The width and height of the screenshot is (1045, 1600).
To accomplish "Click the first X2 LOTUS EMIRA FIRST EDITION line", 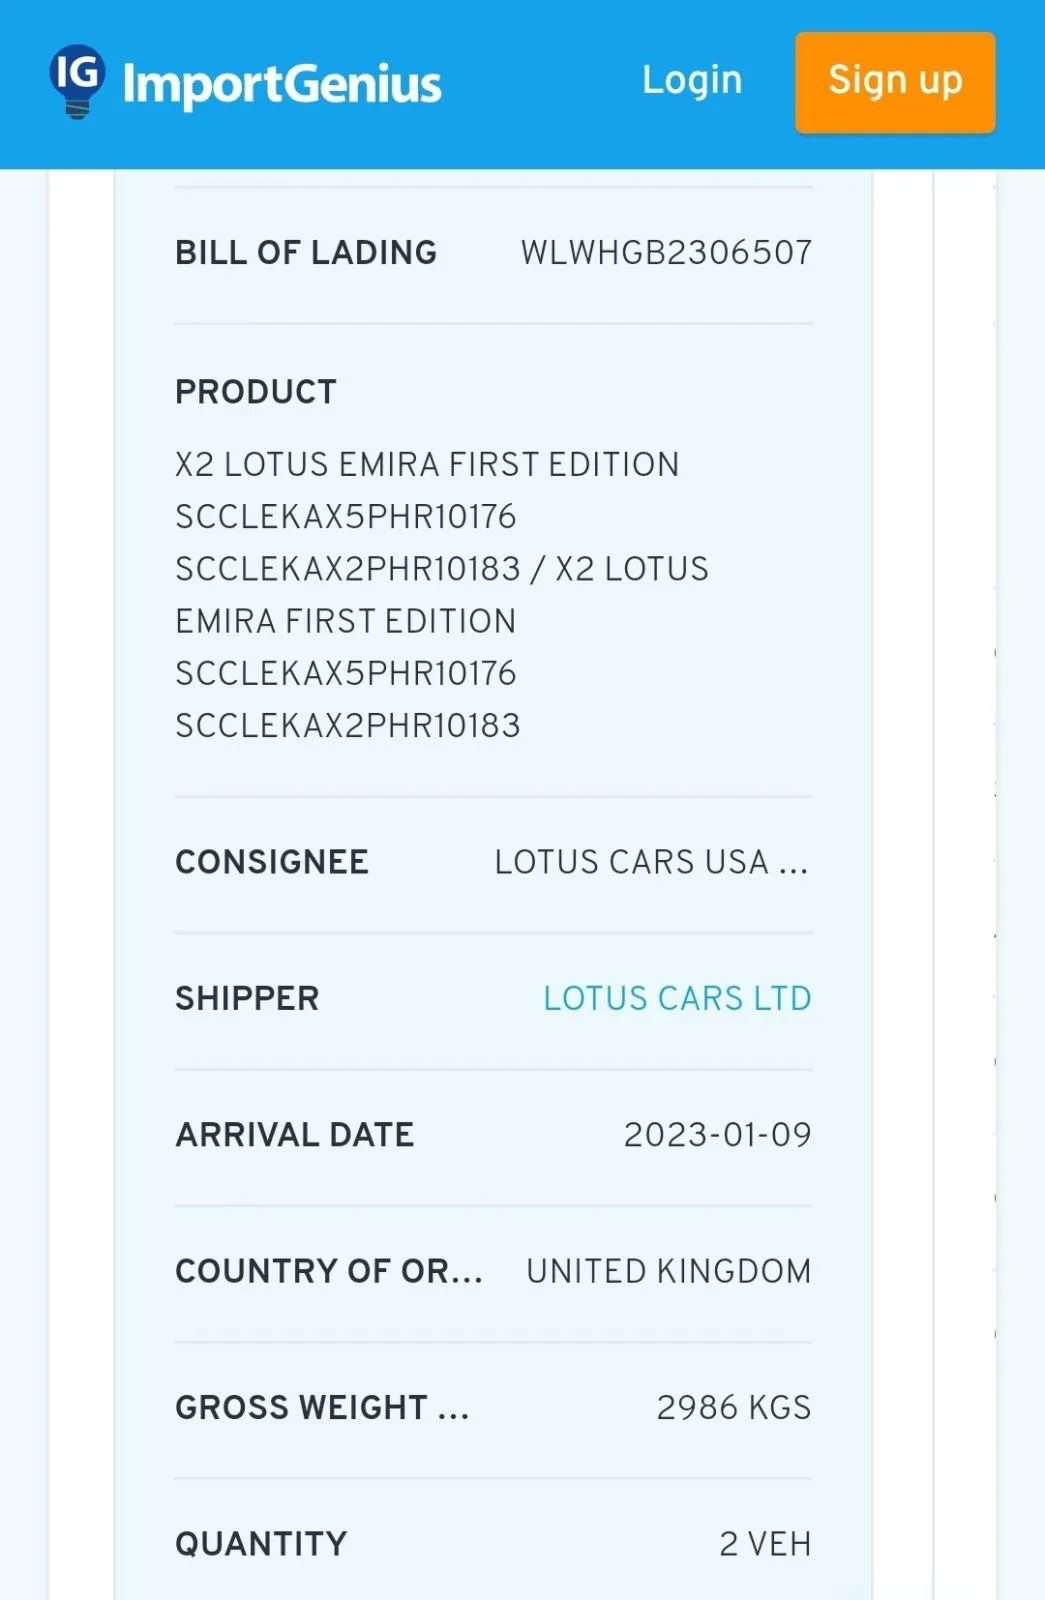I will 427,465.
